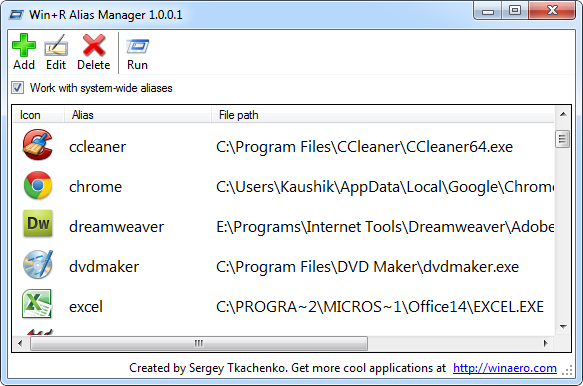Select the Excel icon in the list
Screen dimensions: 583x386
pyautogui.click(x=37, y=304)
